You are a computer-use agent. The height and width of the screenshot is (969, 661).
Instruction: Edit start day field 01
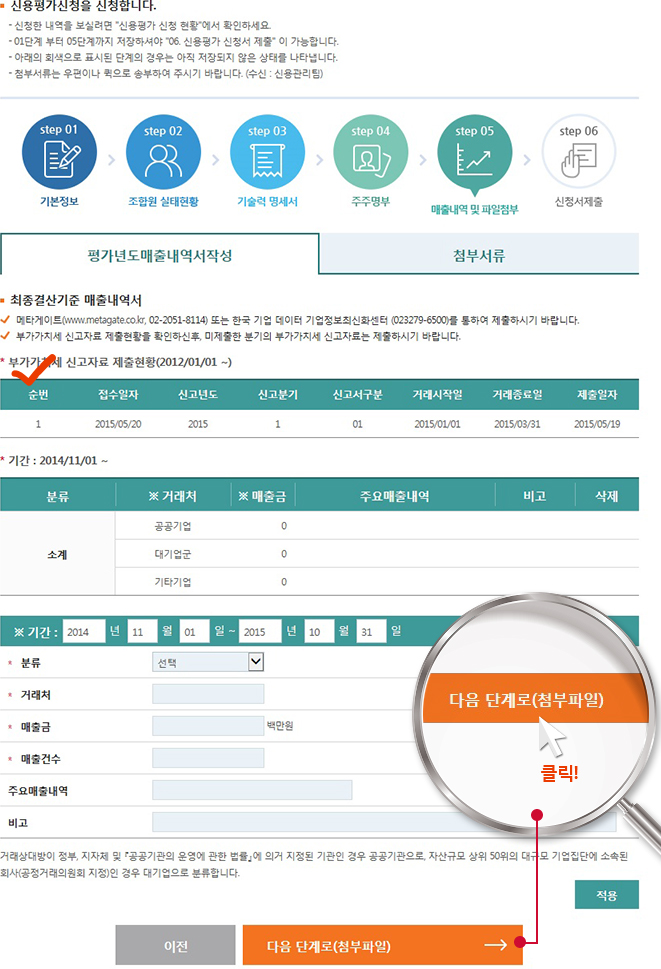tap(195, 632)
